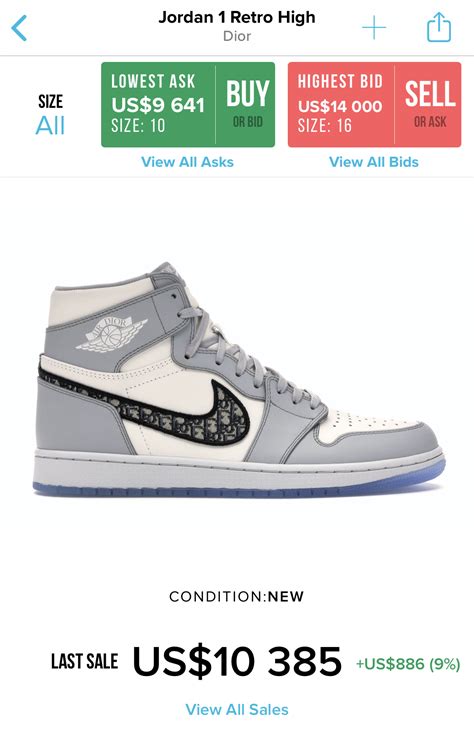Tap the Condition: New label

(237, 596)
